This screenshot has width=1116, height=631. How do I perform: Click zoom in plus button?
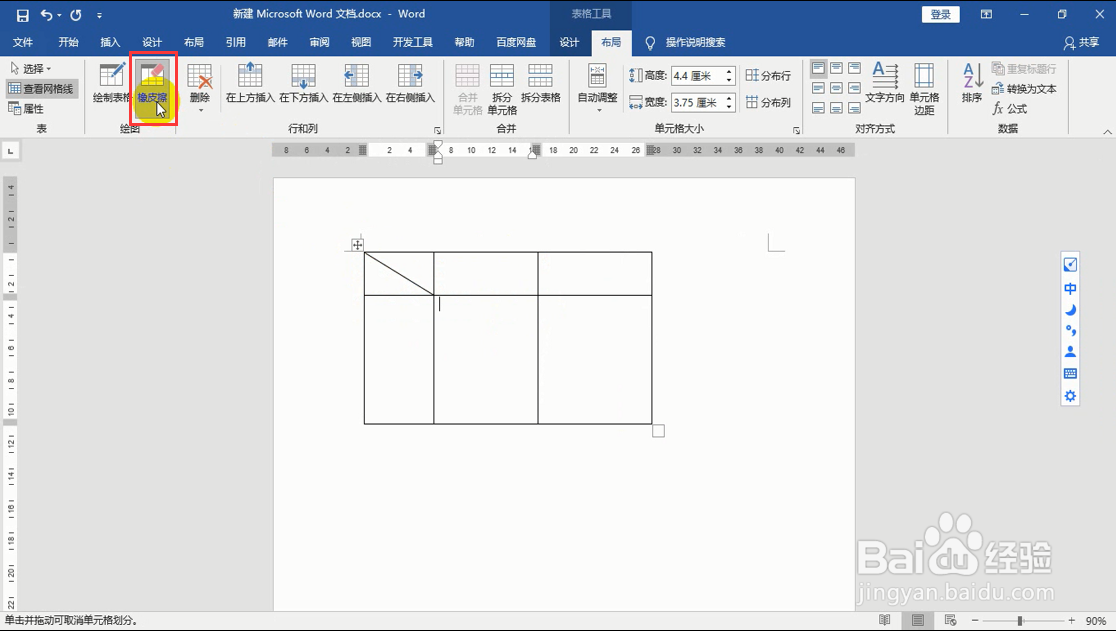[1071, 620]
